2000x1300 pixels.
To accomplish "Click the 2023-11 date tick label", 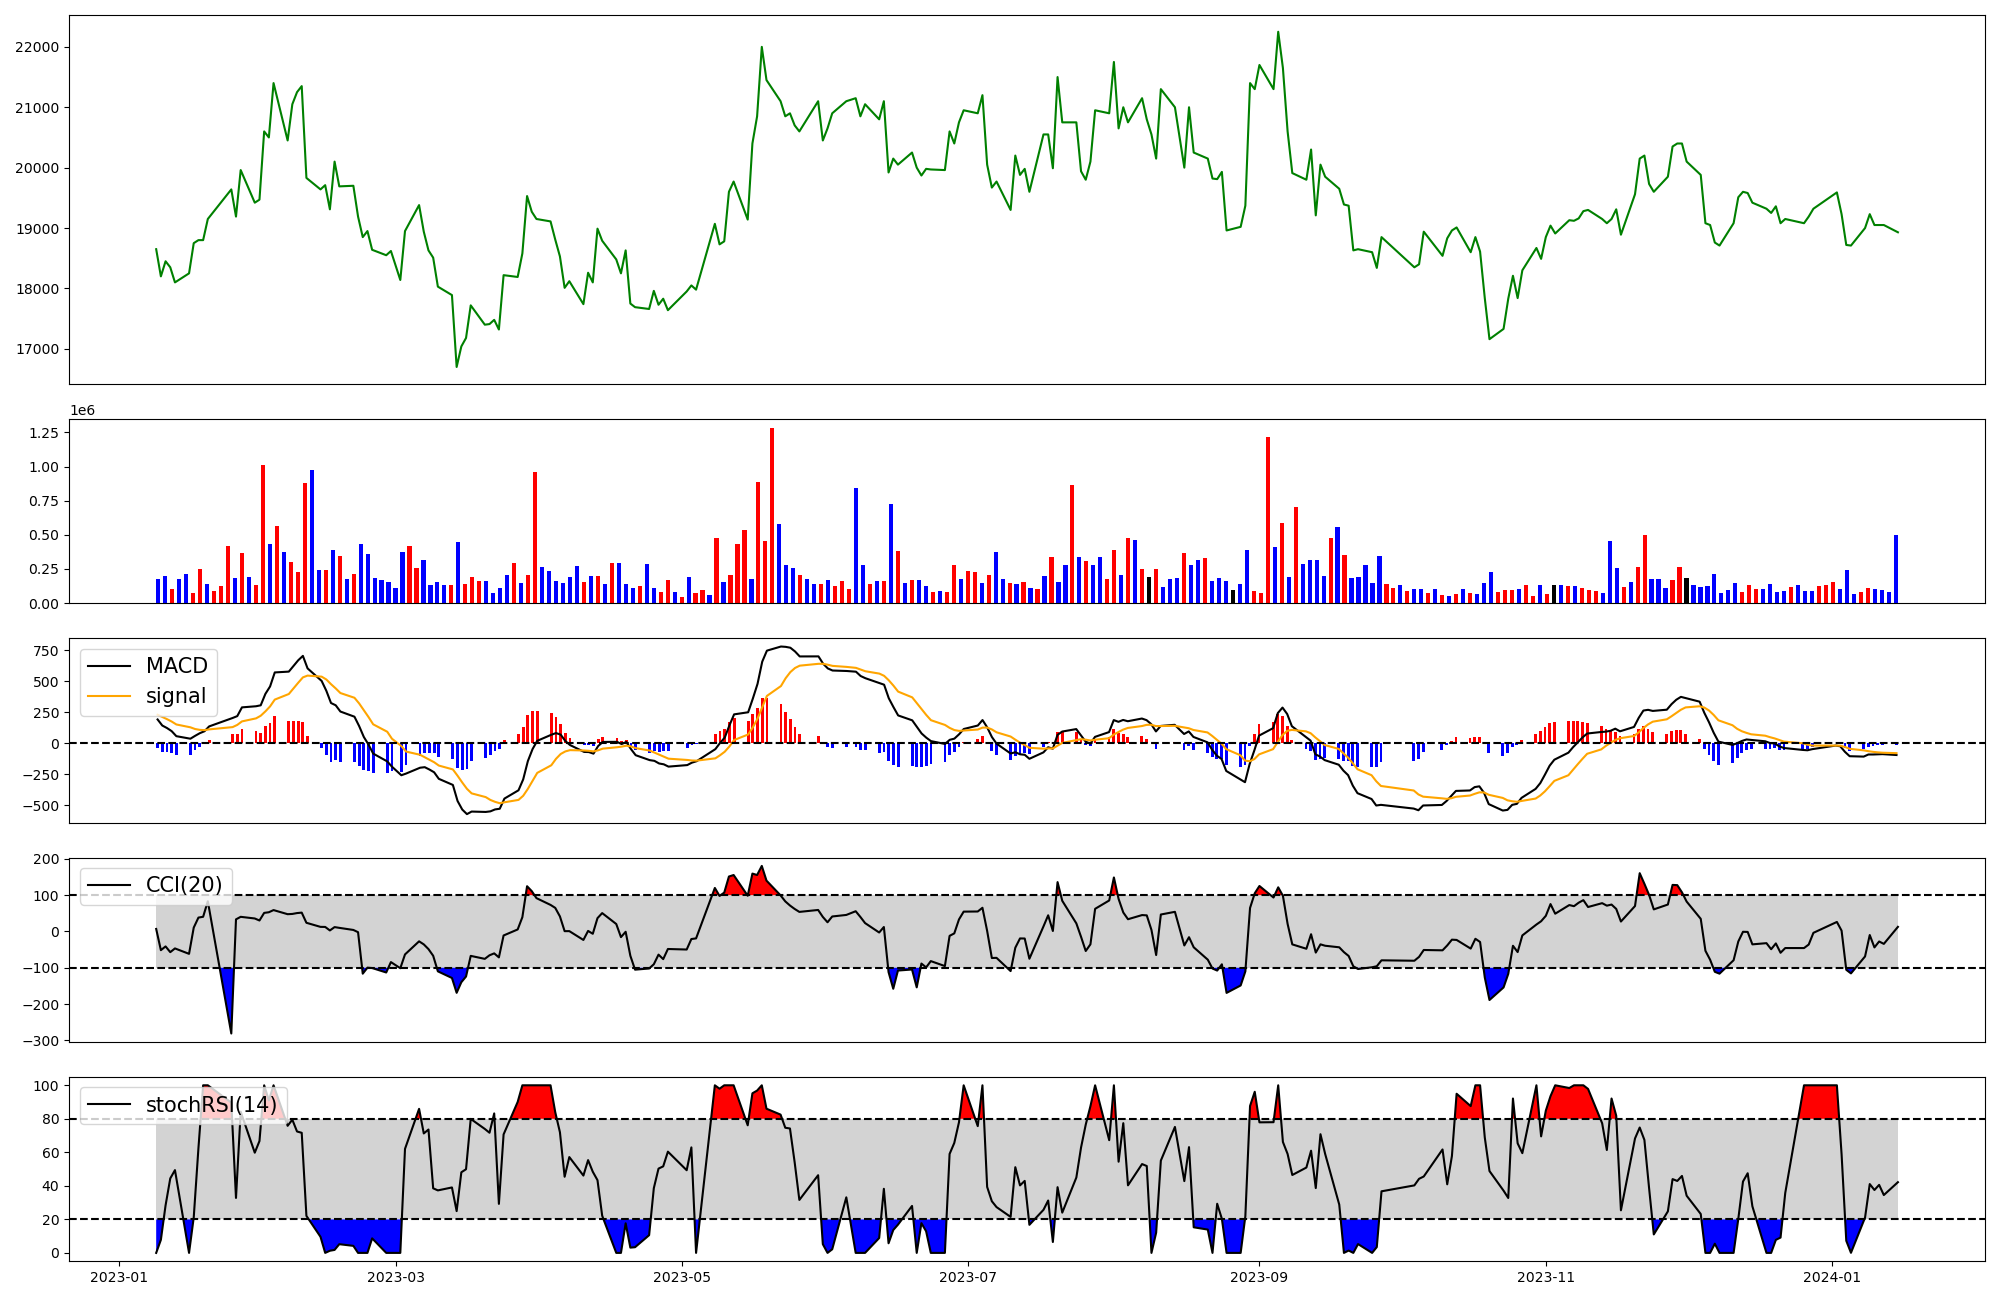I will pyautogui.click(x=1546, y=1277).
